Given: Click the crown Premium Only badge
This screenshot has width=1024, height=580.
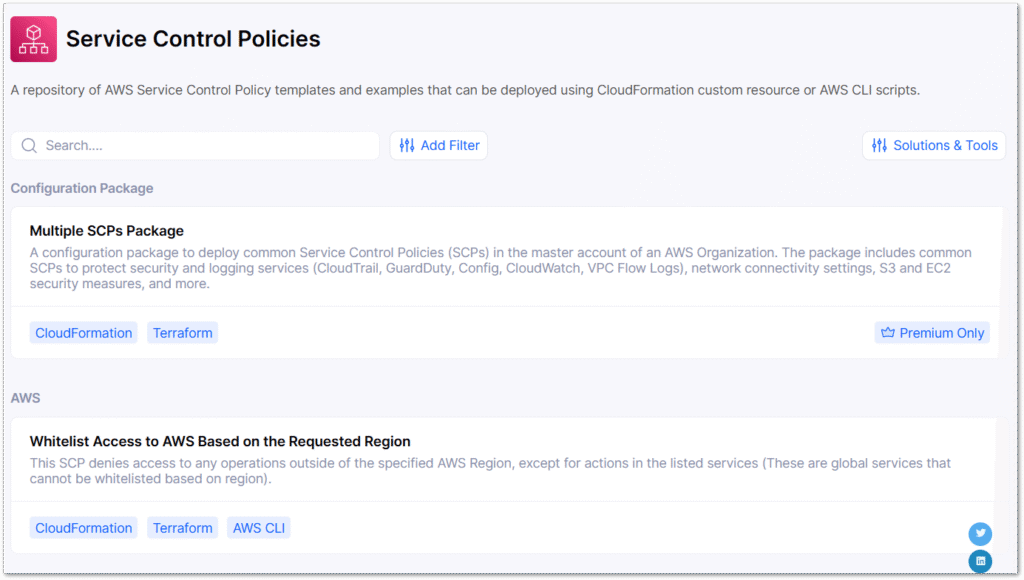Looking at the screenshot, I should click(932, 333).
